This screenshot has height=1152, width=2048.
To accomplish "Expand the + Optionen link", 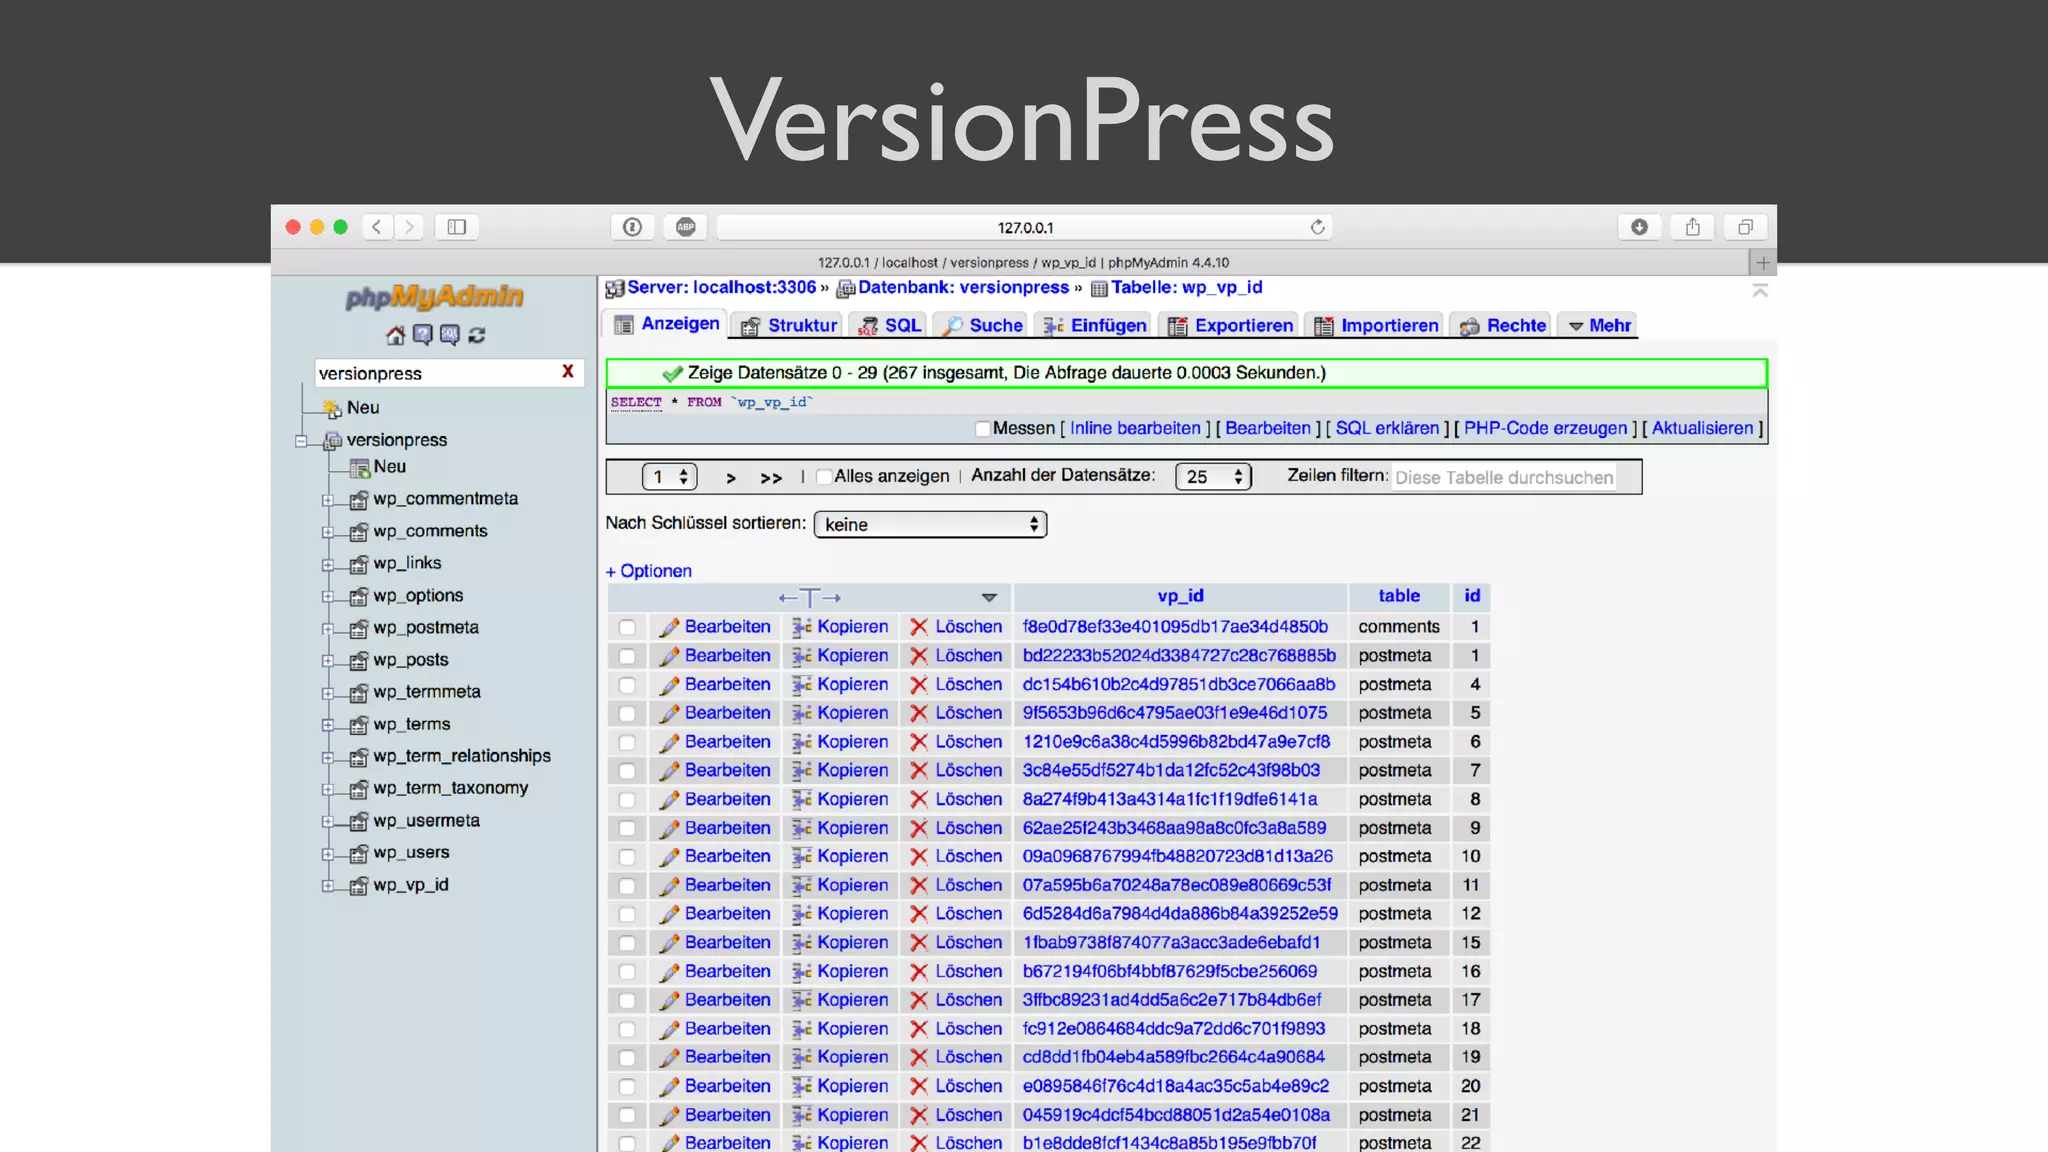I will click(649, 571).
